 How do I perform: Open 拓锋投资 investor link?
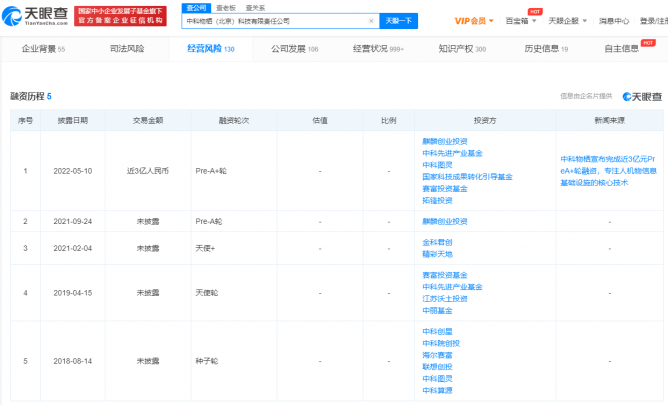click(x=437, y=201)
